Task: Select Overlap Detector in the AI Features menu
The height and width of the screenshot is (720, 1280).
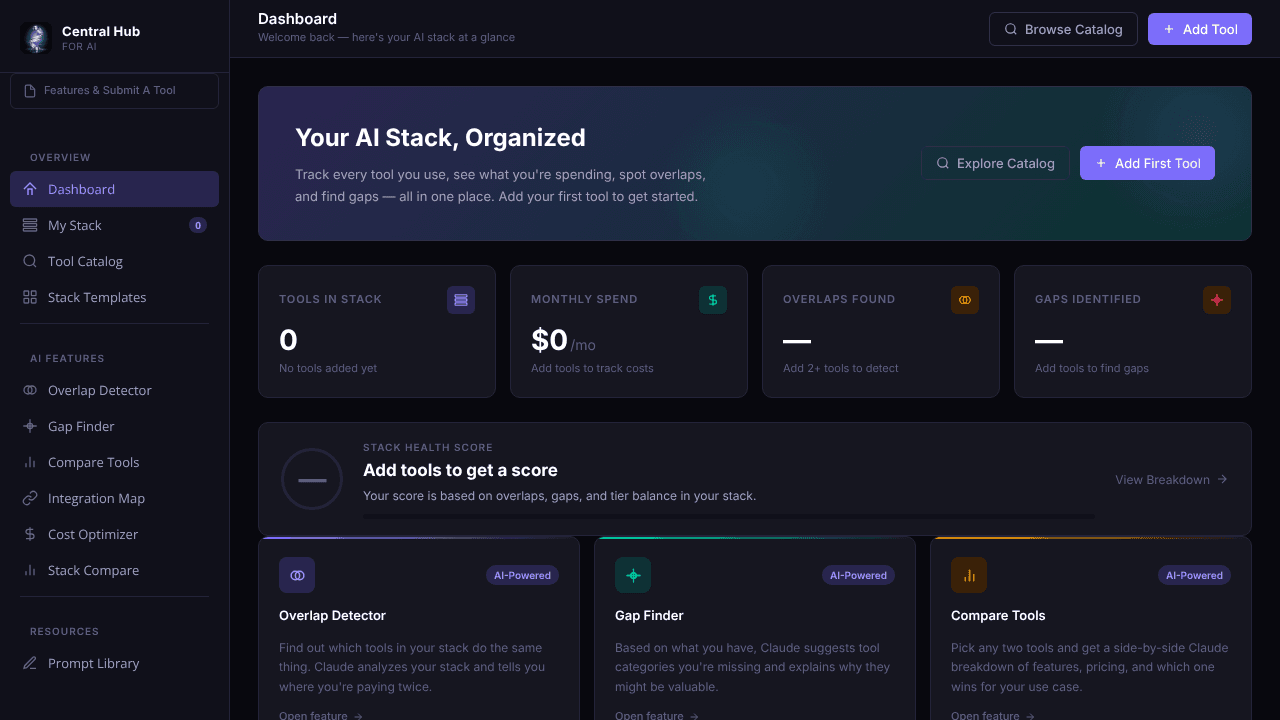Action: coord(114,390)
